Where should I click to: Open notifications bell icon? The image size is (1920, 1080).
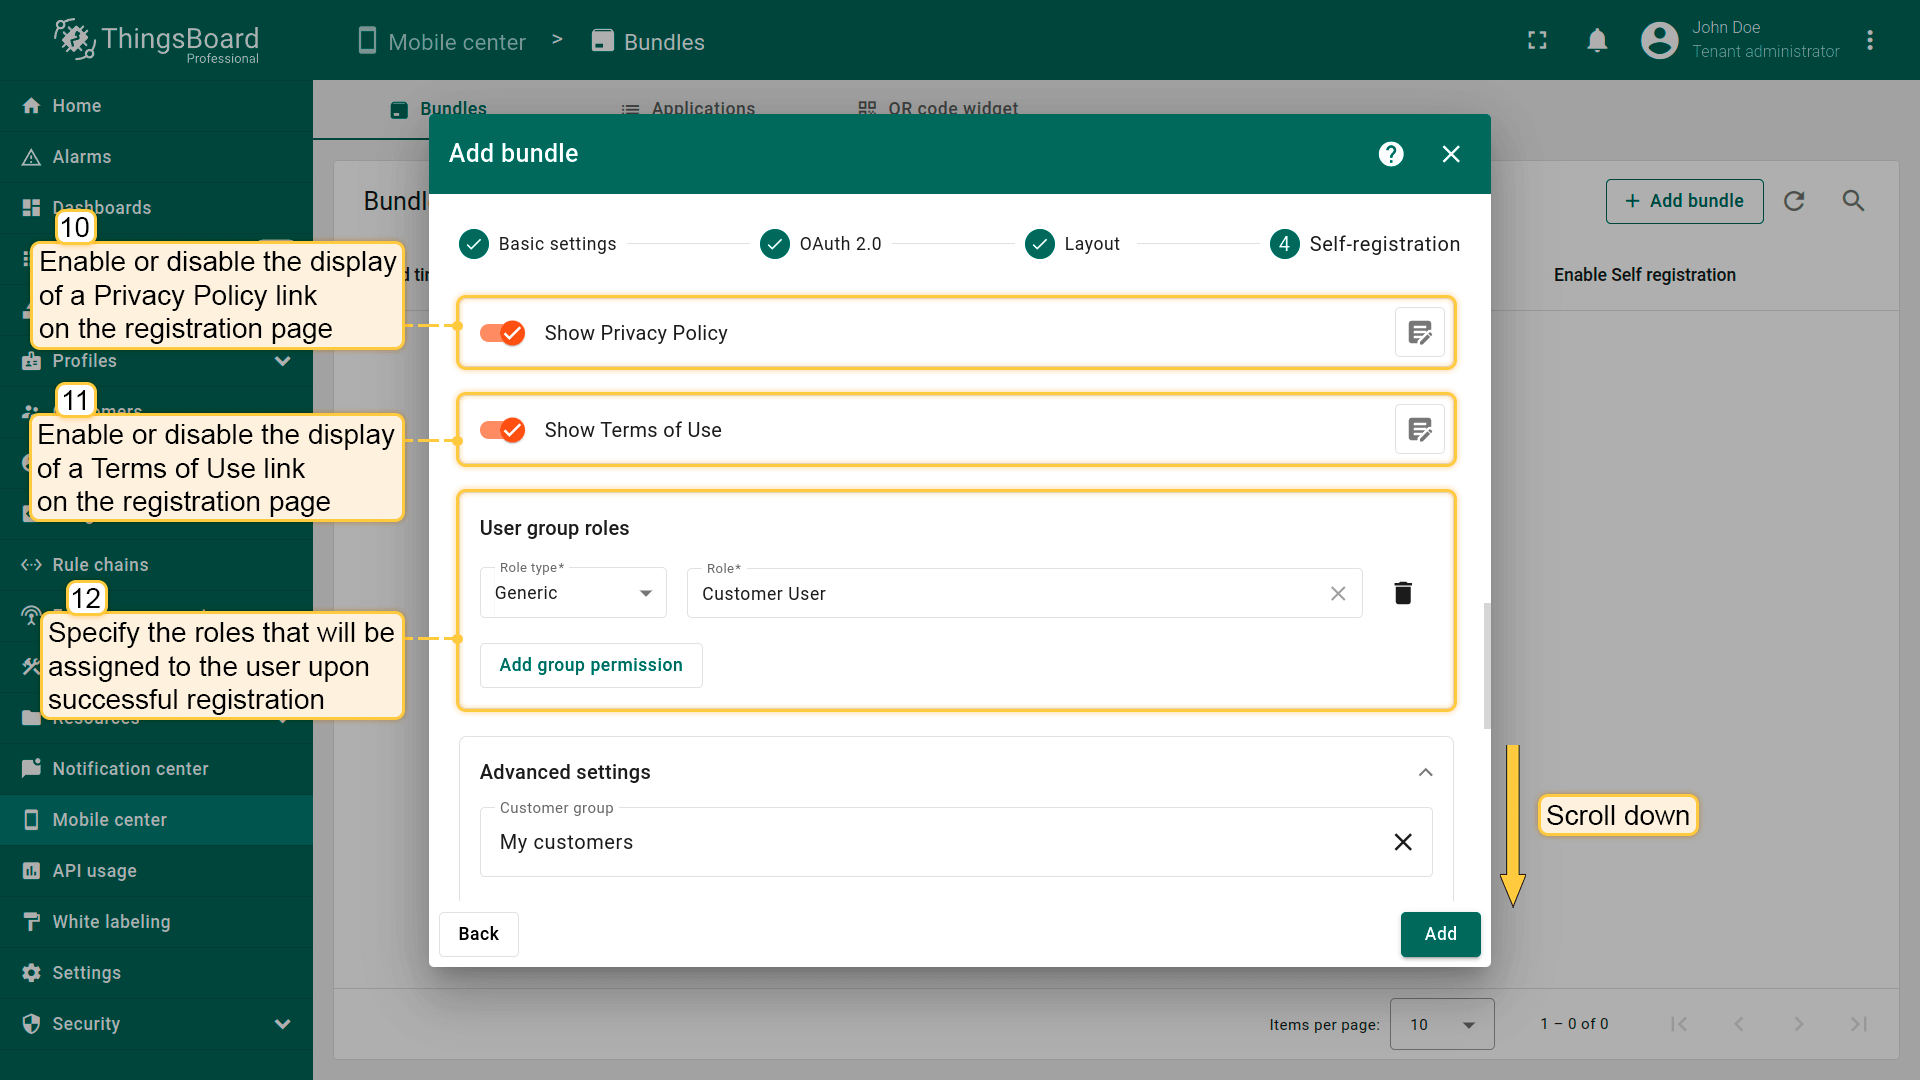[1597, 40]
